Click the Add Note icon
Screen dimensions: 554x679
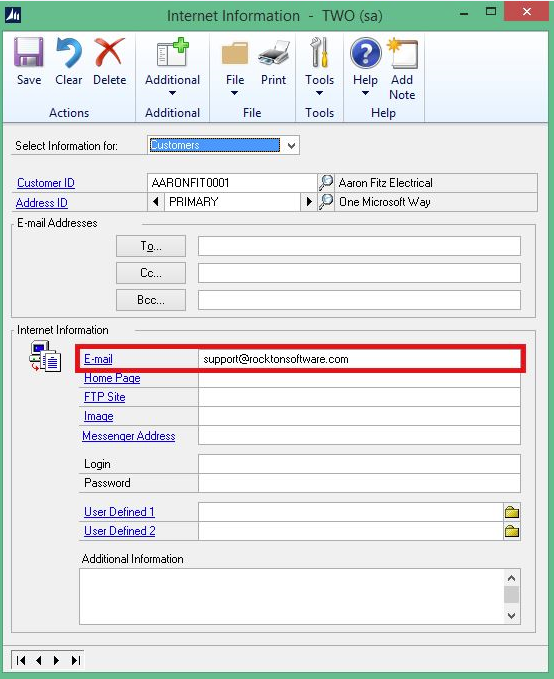[x=402, y=53]
